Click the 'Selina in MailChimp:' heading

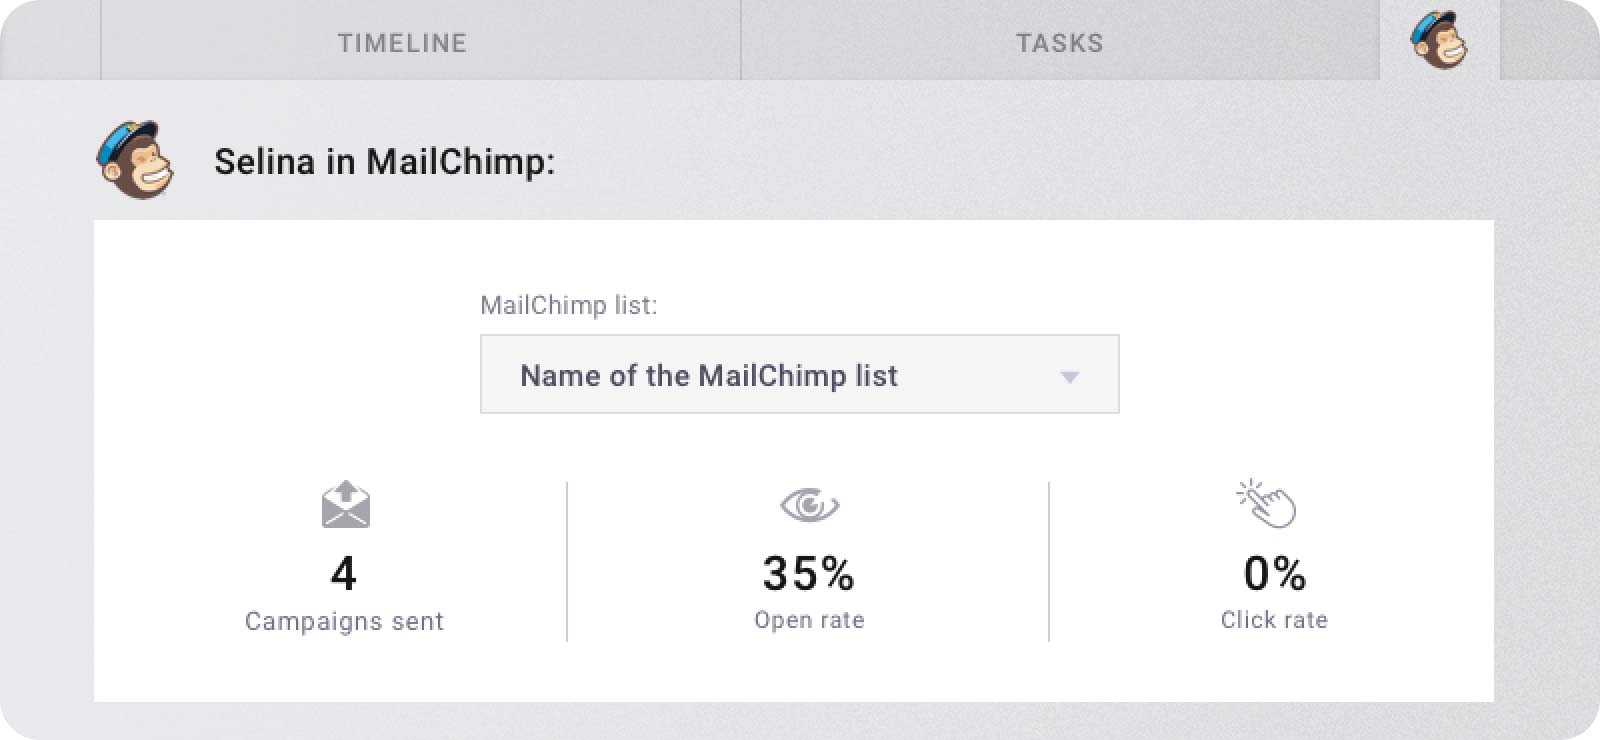pos(384,161)
